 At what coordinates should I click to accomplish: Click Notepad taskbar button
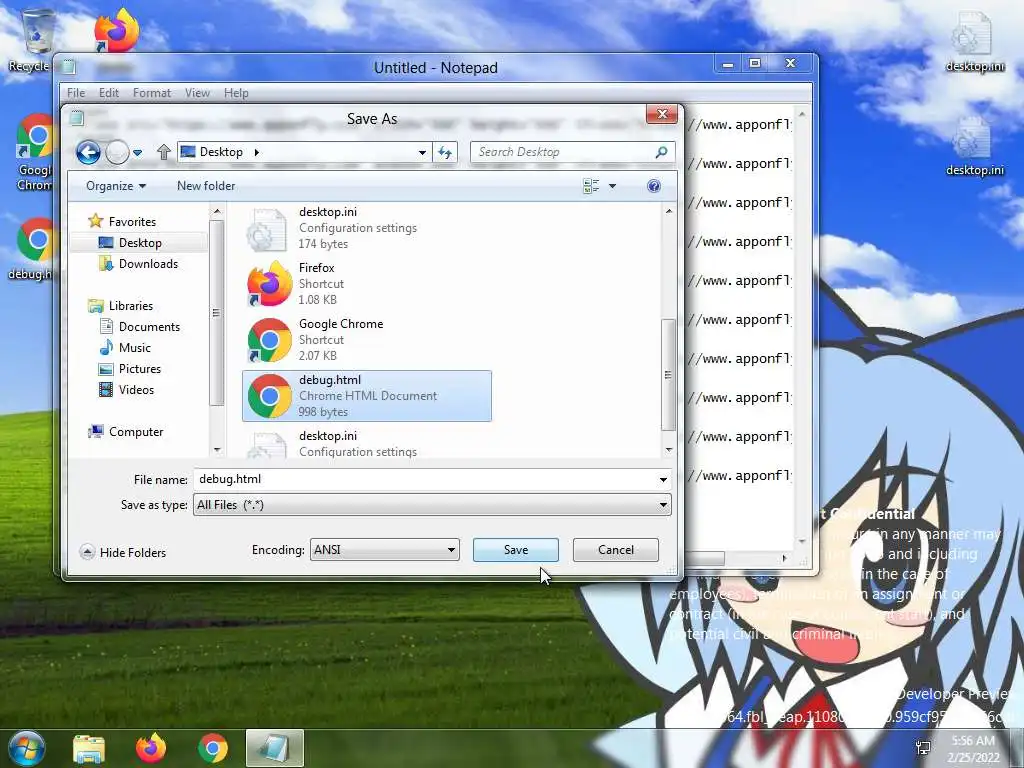[x=274, y=748]
